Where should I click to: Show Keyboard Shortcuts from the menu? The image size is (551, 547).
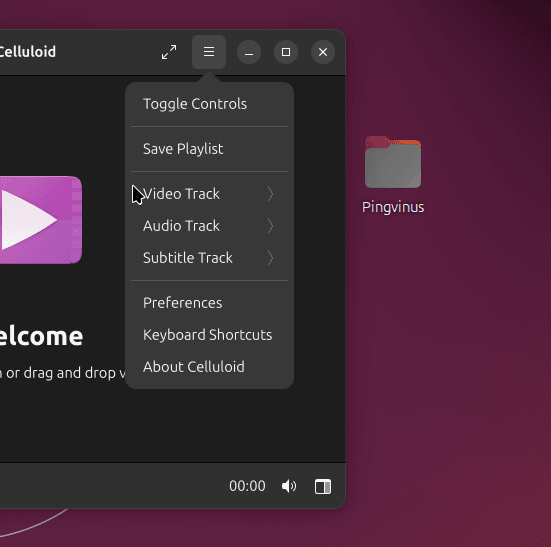point(209,335)
